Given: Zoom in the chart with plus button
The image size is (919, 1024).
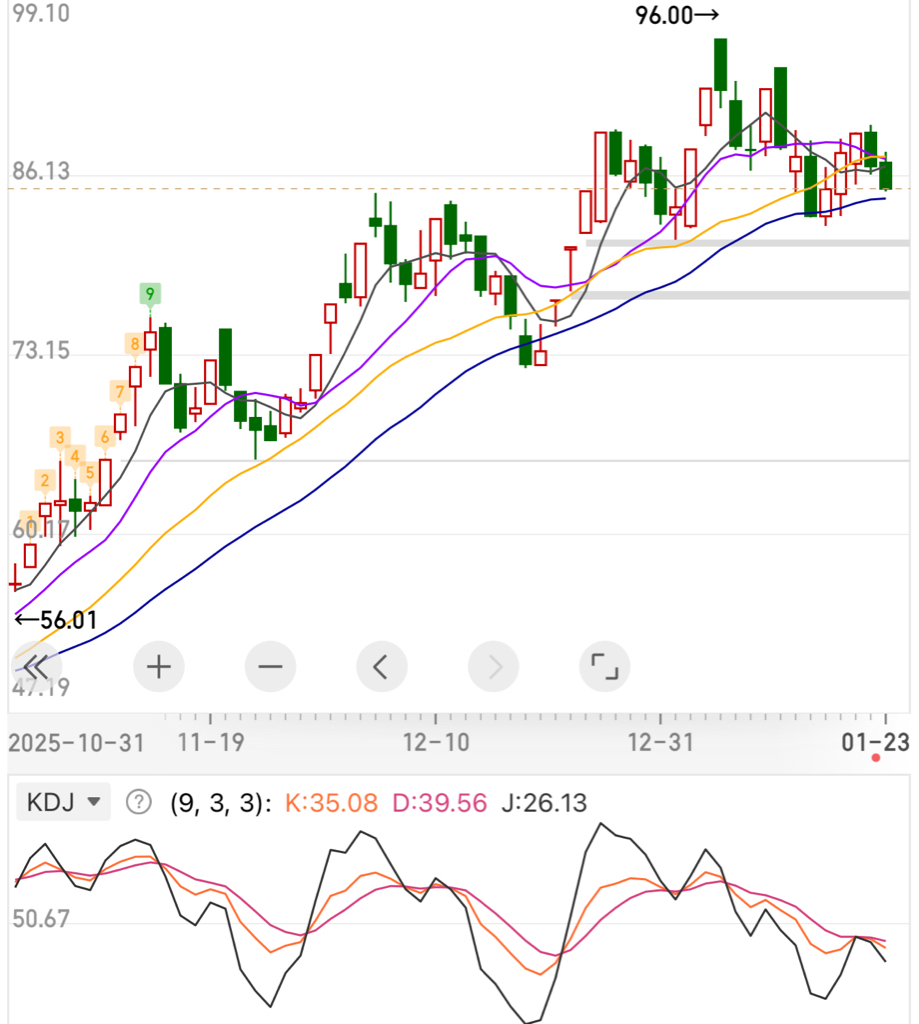Looking at the screenshot, I should tap(159, 667).
